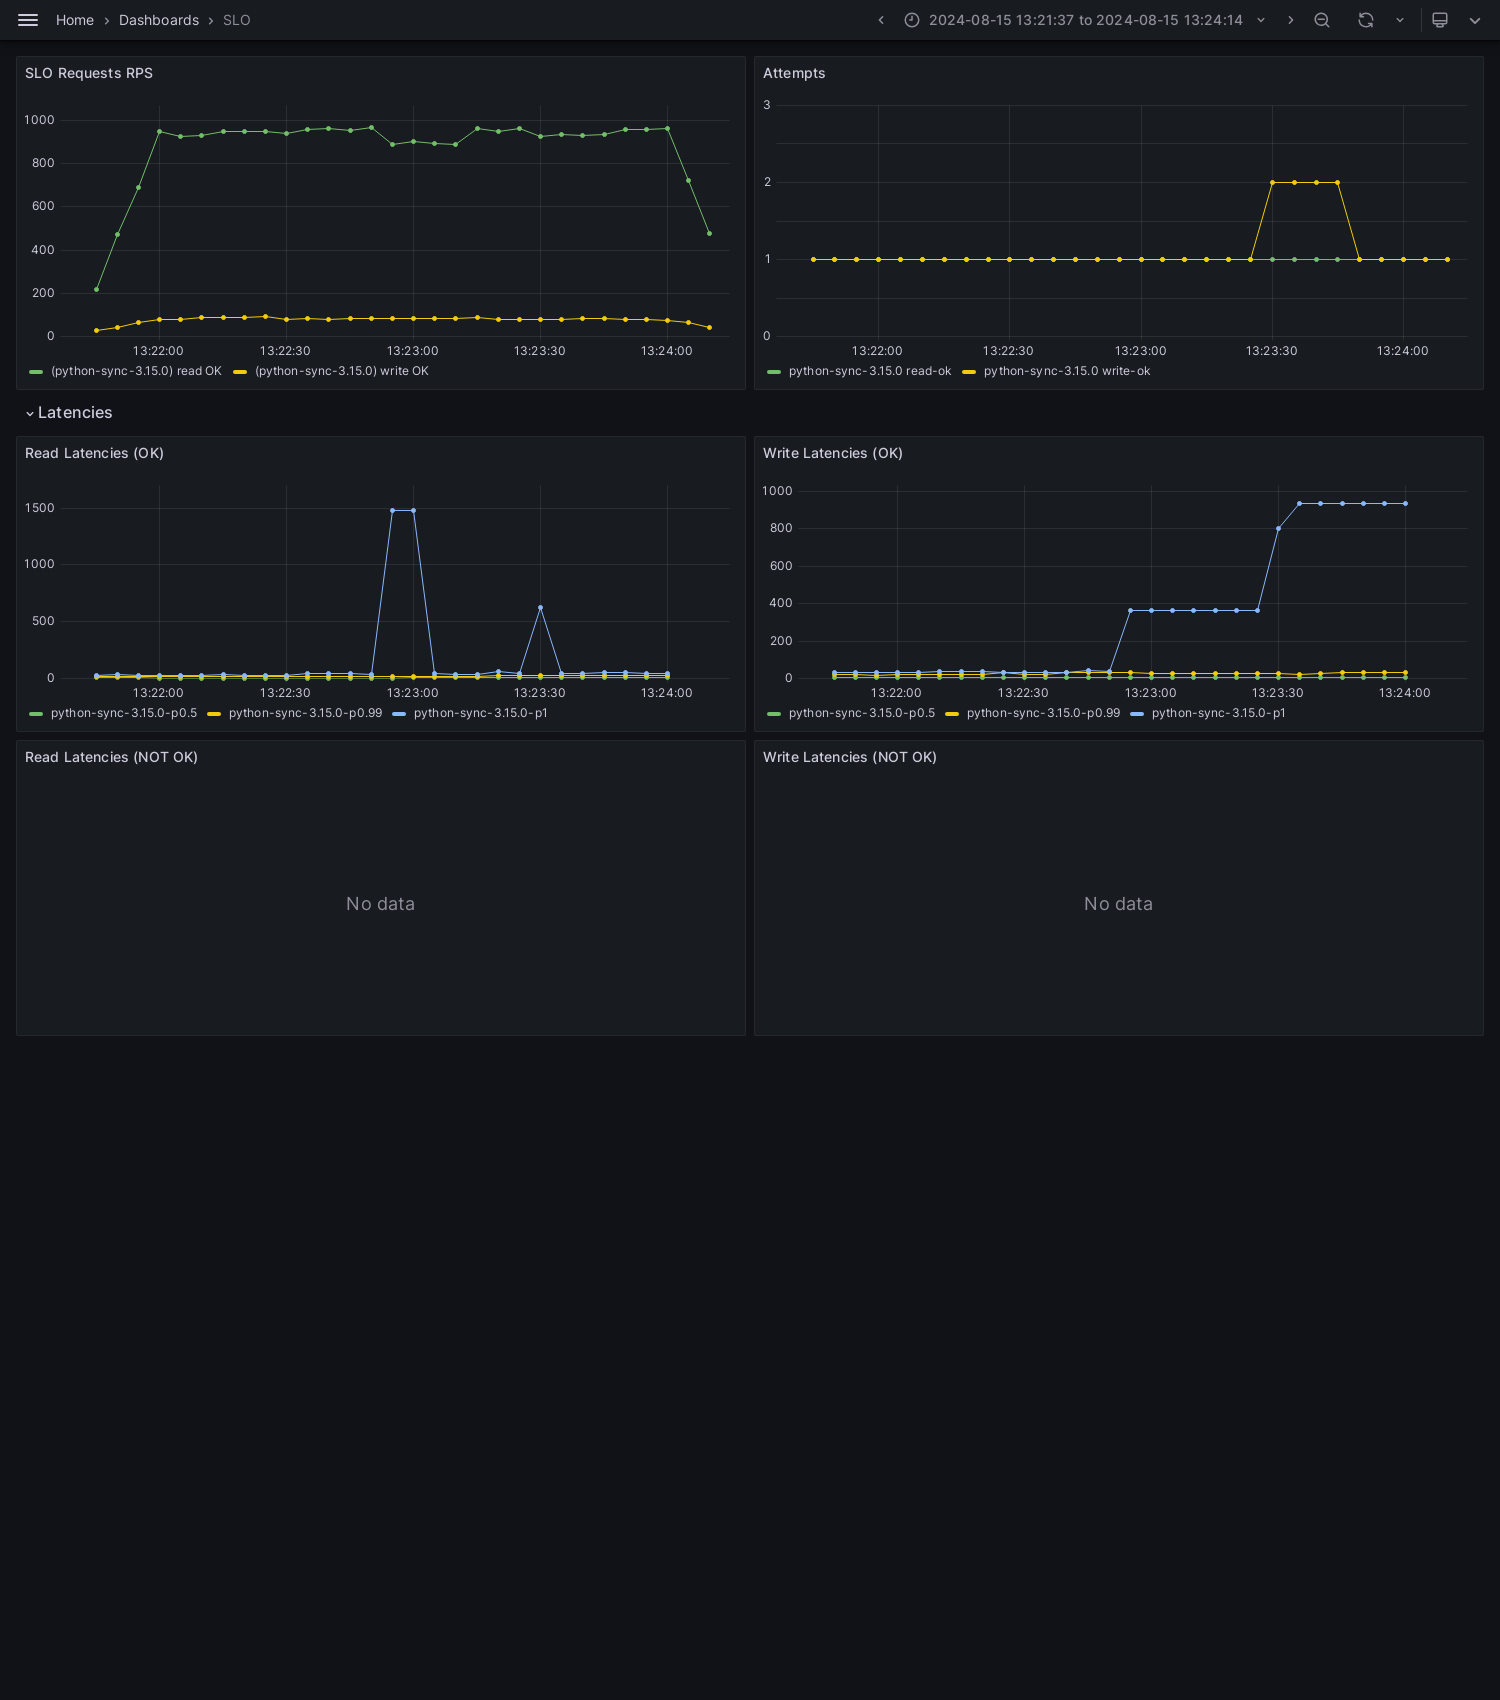This screenshot has height=1700, width=1500.
Task: Open refresh interval dropdown
Action: pos(1400,20)
